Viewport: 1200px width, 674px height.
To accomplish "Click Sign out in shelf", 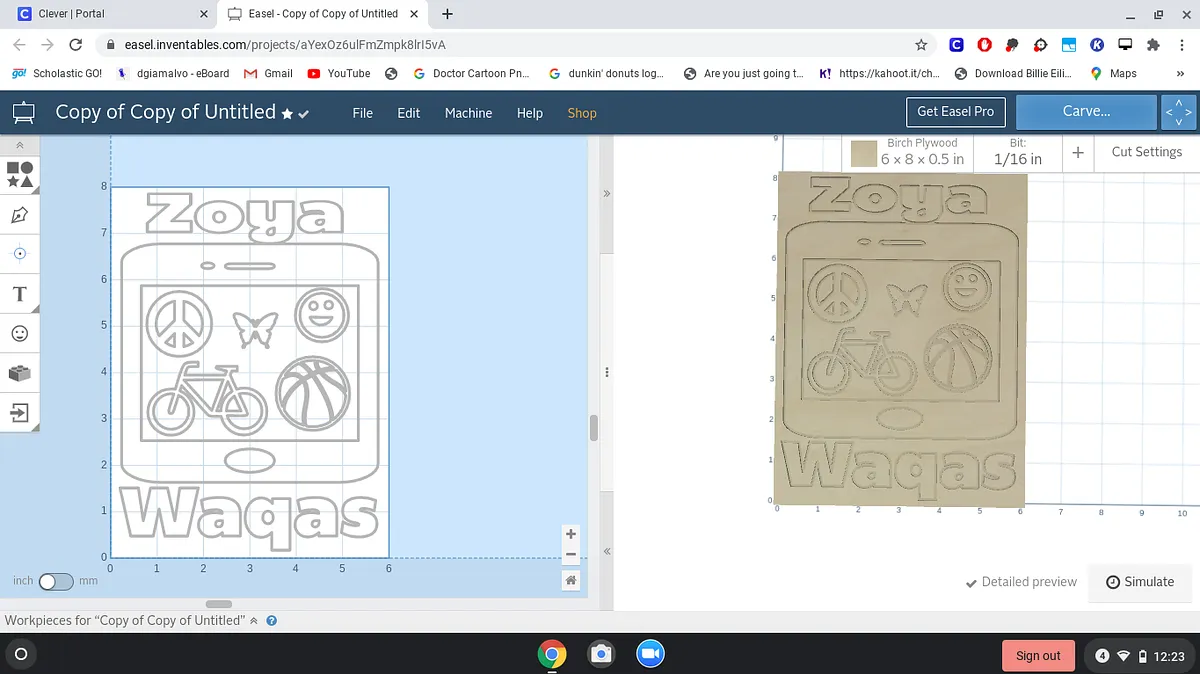I will 1038,656.
